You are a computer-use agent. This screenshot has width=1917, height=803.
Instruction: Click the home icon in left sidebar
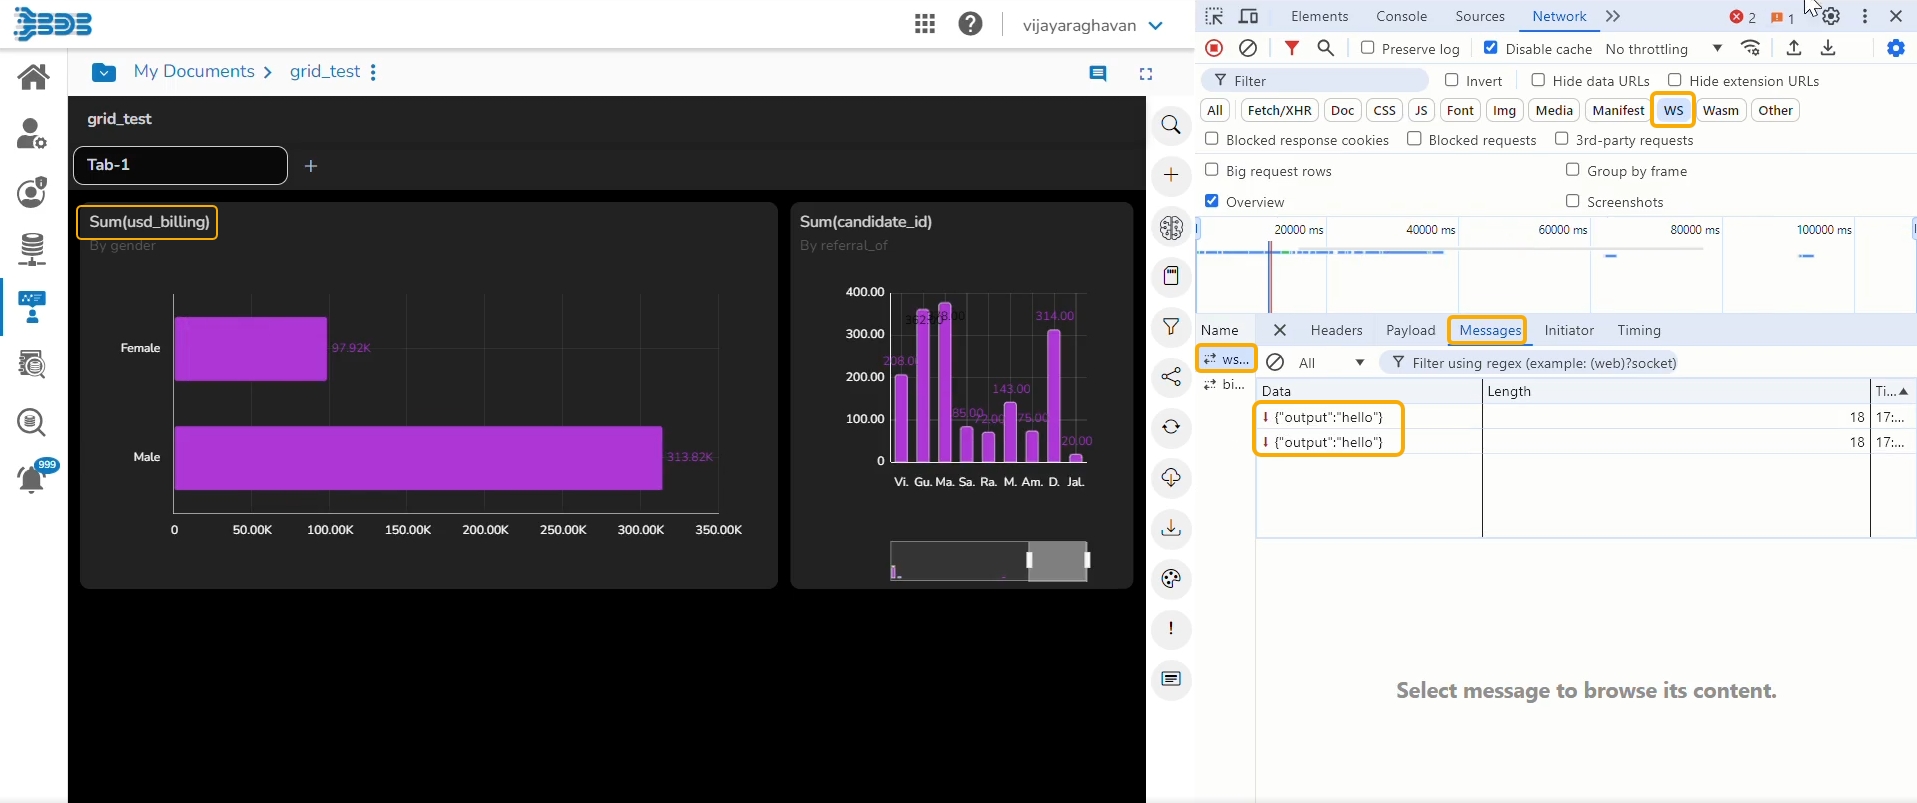(x=33, y=77)
